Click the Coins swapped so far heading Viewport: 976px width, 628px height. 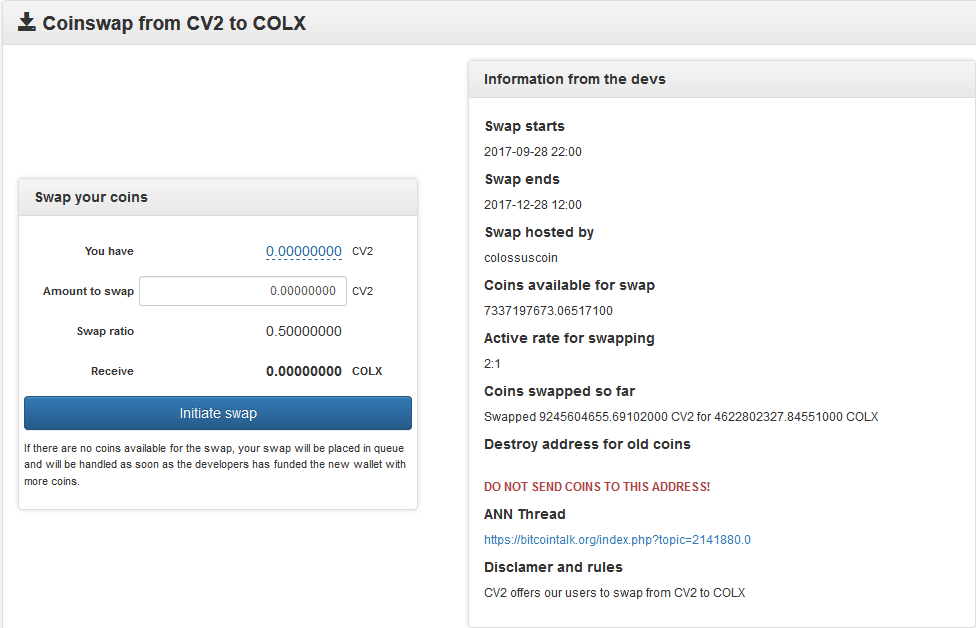pos(560,391)
